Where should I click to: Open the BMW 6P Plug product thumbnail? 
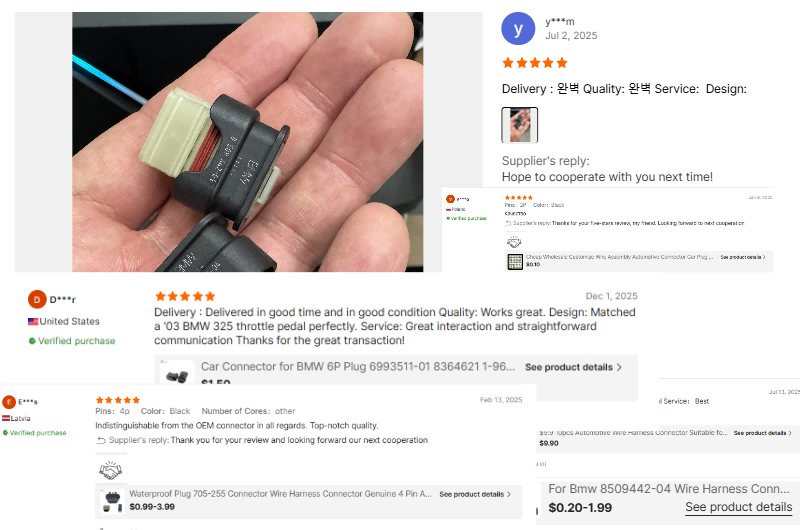[177, 373]
